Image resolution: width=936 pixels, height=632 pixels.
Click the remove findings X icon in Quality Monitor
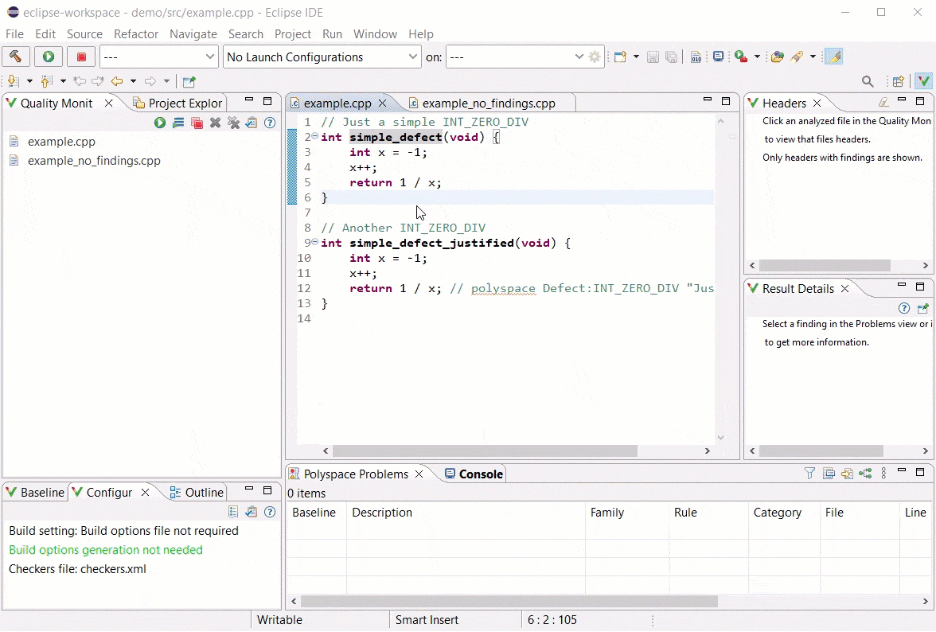click(214, 123)
